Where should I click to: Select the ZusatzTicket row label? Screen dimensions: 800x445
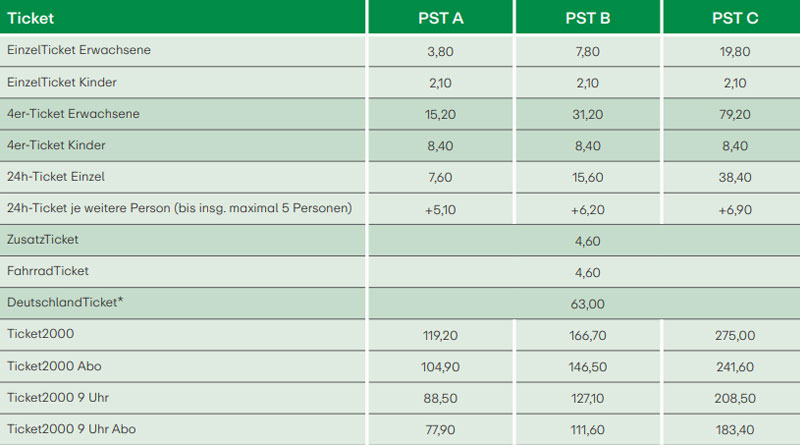pyautogui.click(x=43, y=240)
